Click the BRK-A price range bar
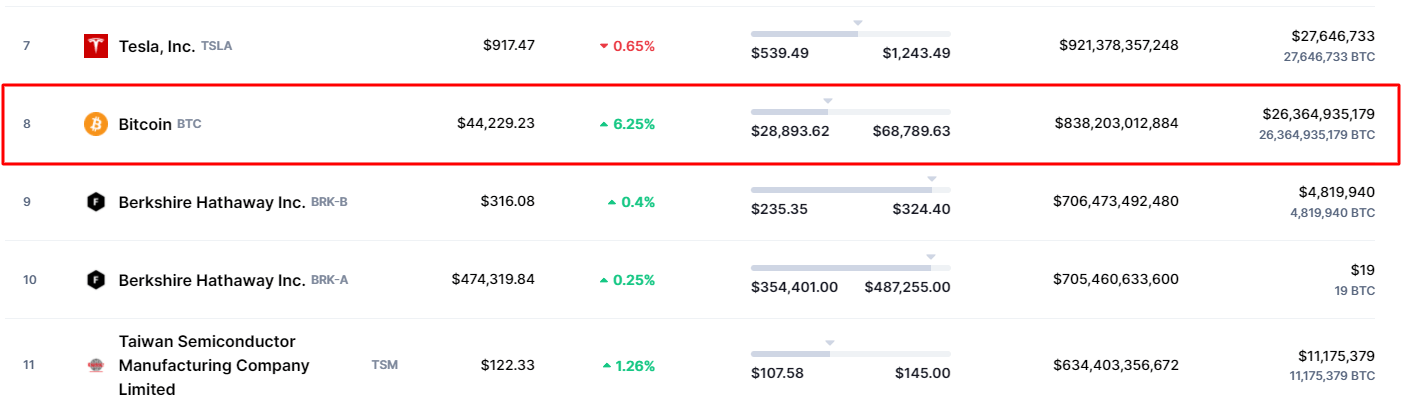1401x395 pixels. pos(851,267)
